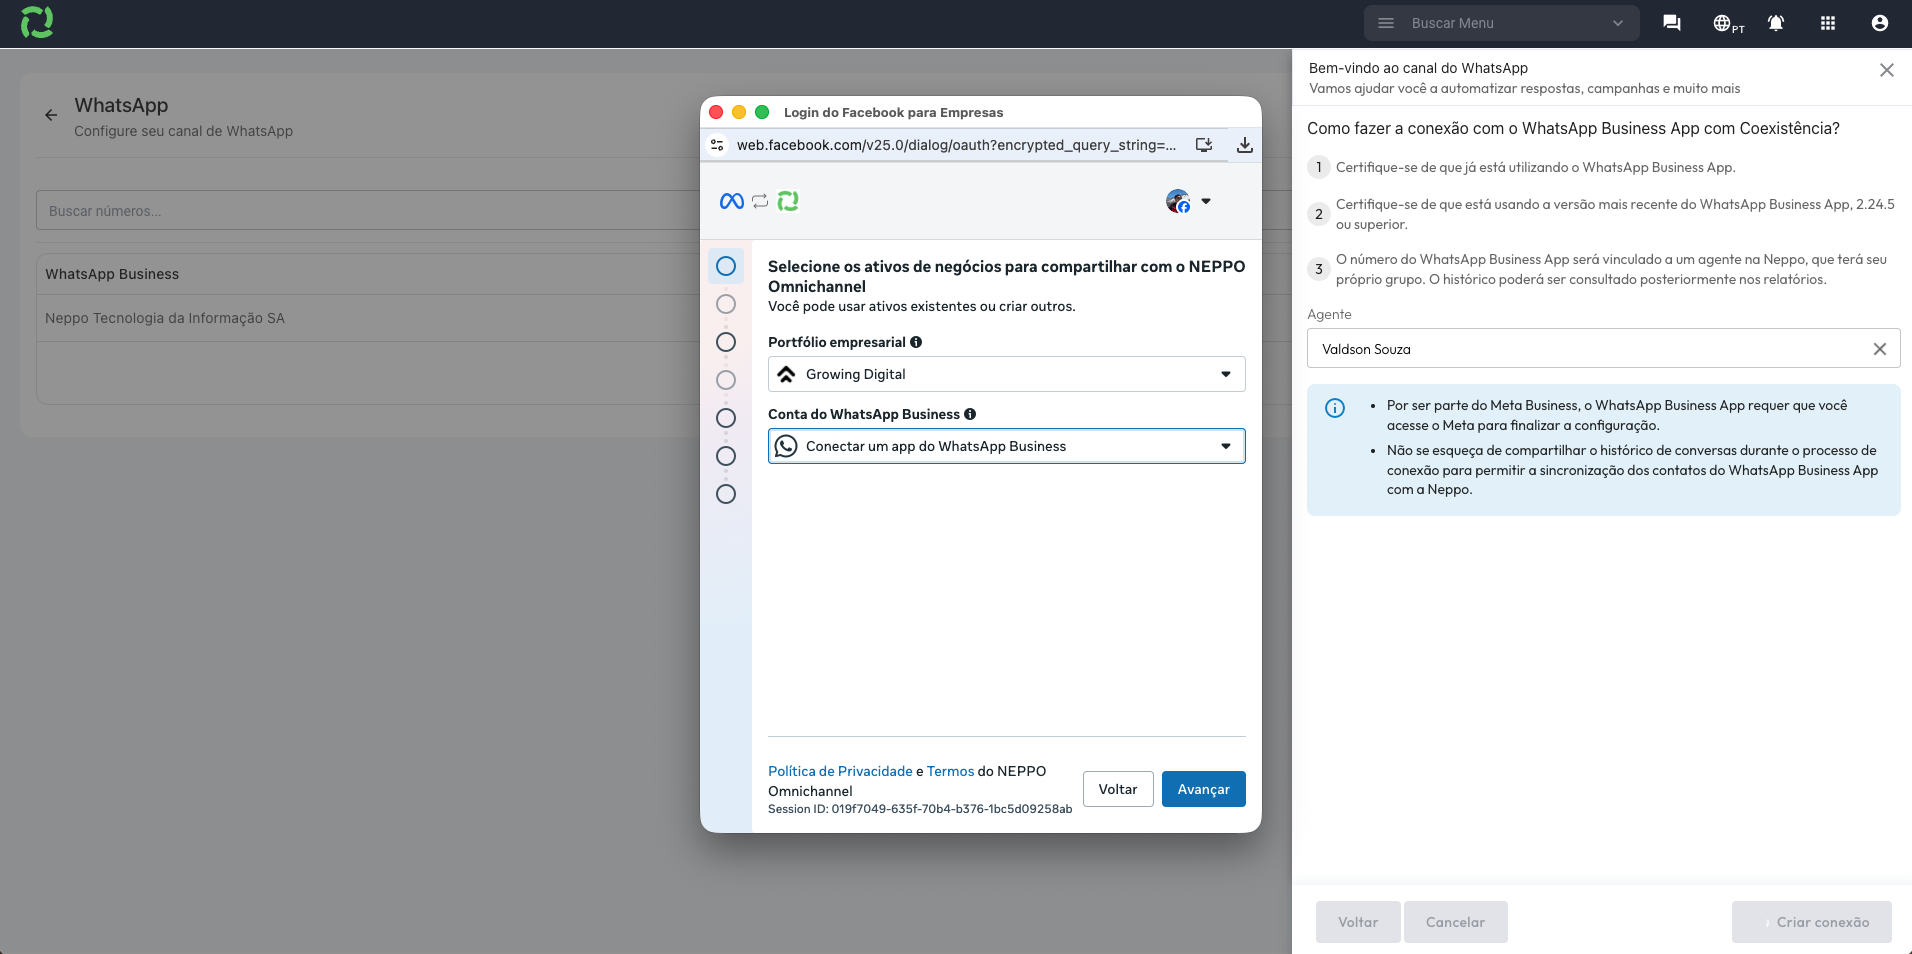
Task: Open the user account icon
Action: (x=1880, y=23)
